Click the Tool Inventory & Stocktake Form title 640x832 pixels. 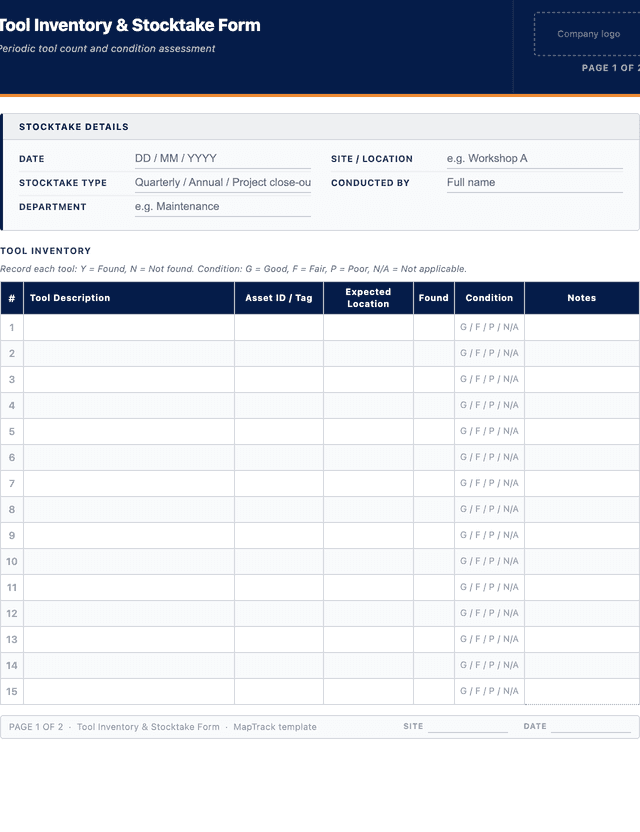click(x=130, y=25)
